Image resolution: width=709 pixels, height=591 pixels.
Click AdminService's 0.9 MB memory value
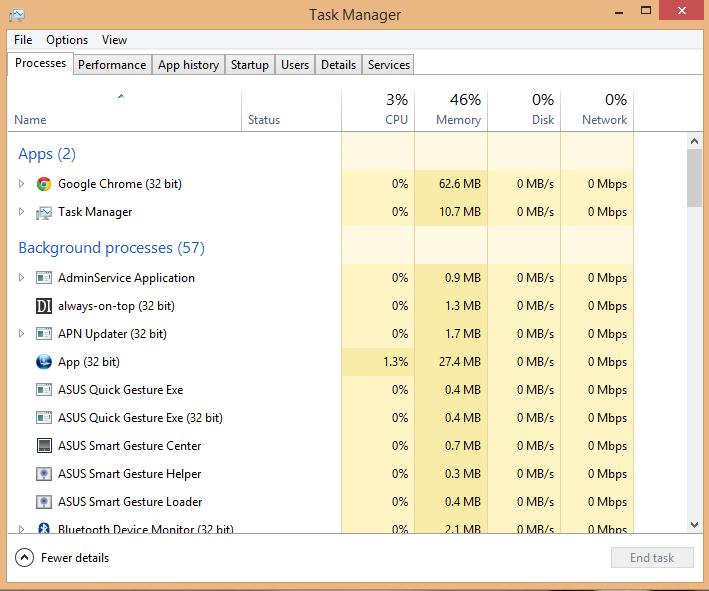463,278
